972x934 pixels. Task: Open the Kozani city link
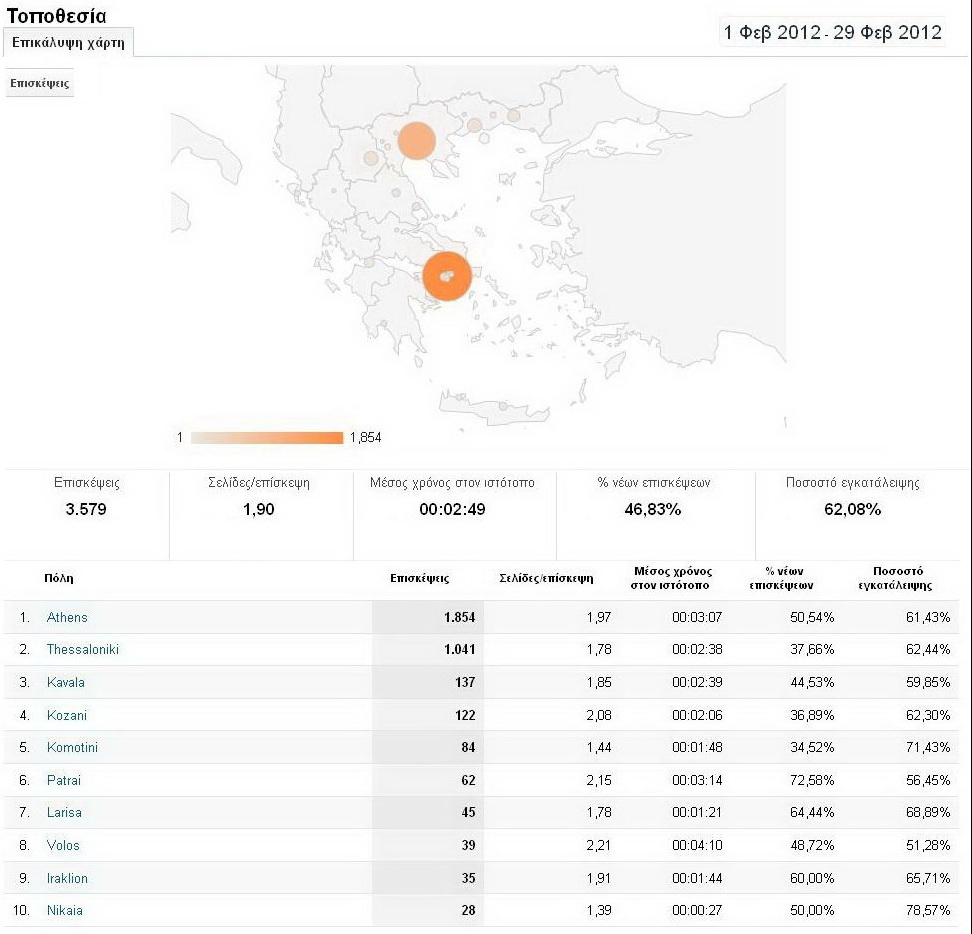point(67,715)
